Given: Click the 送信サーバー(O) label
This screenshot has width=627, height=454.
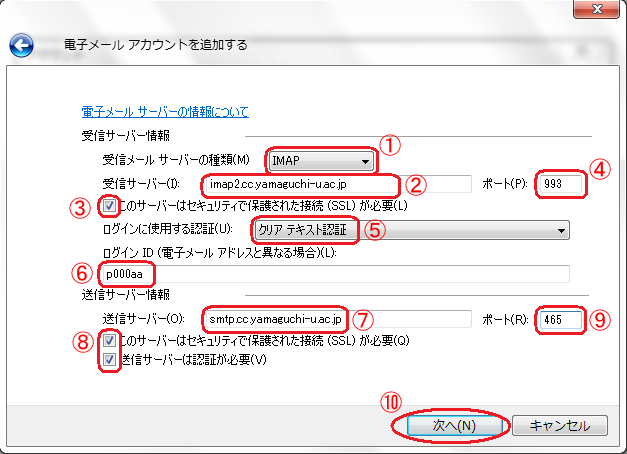Looking at the screenshot, I should click(144, 319).
